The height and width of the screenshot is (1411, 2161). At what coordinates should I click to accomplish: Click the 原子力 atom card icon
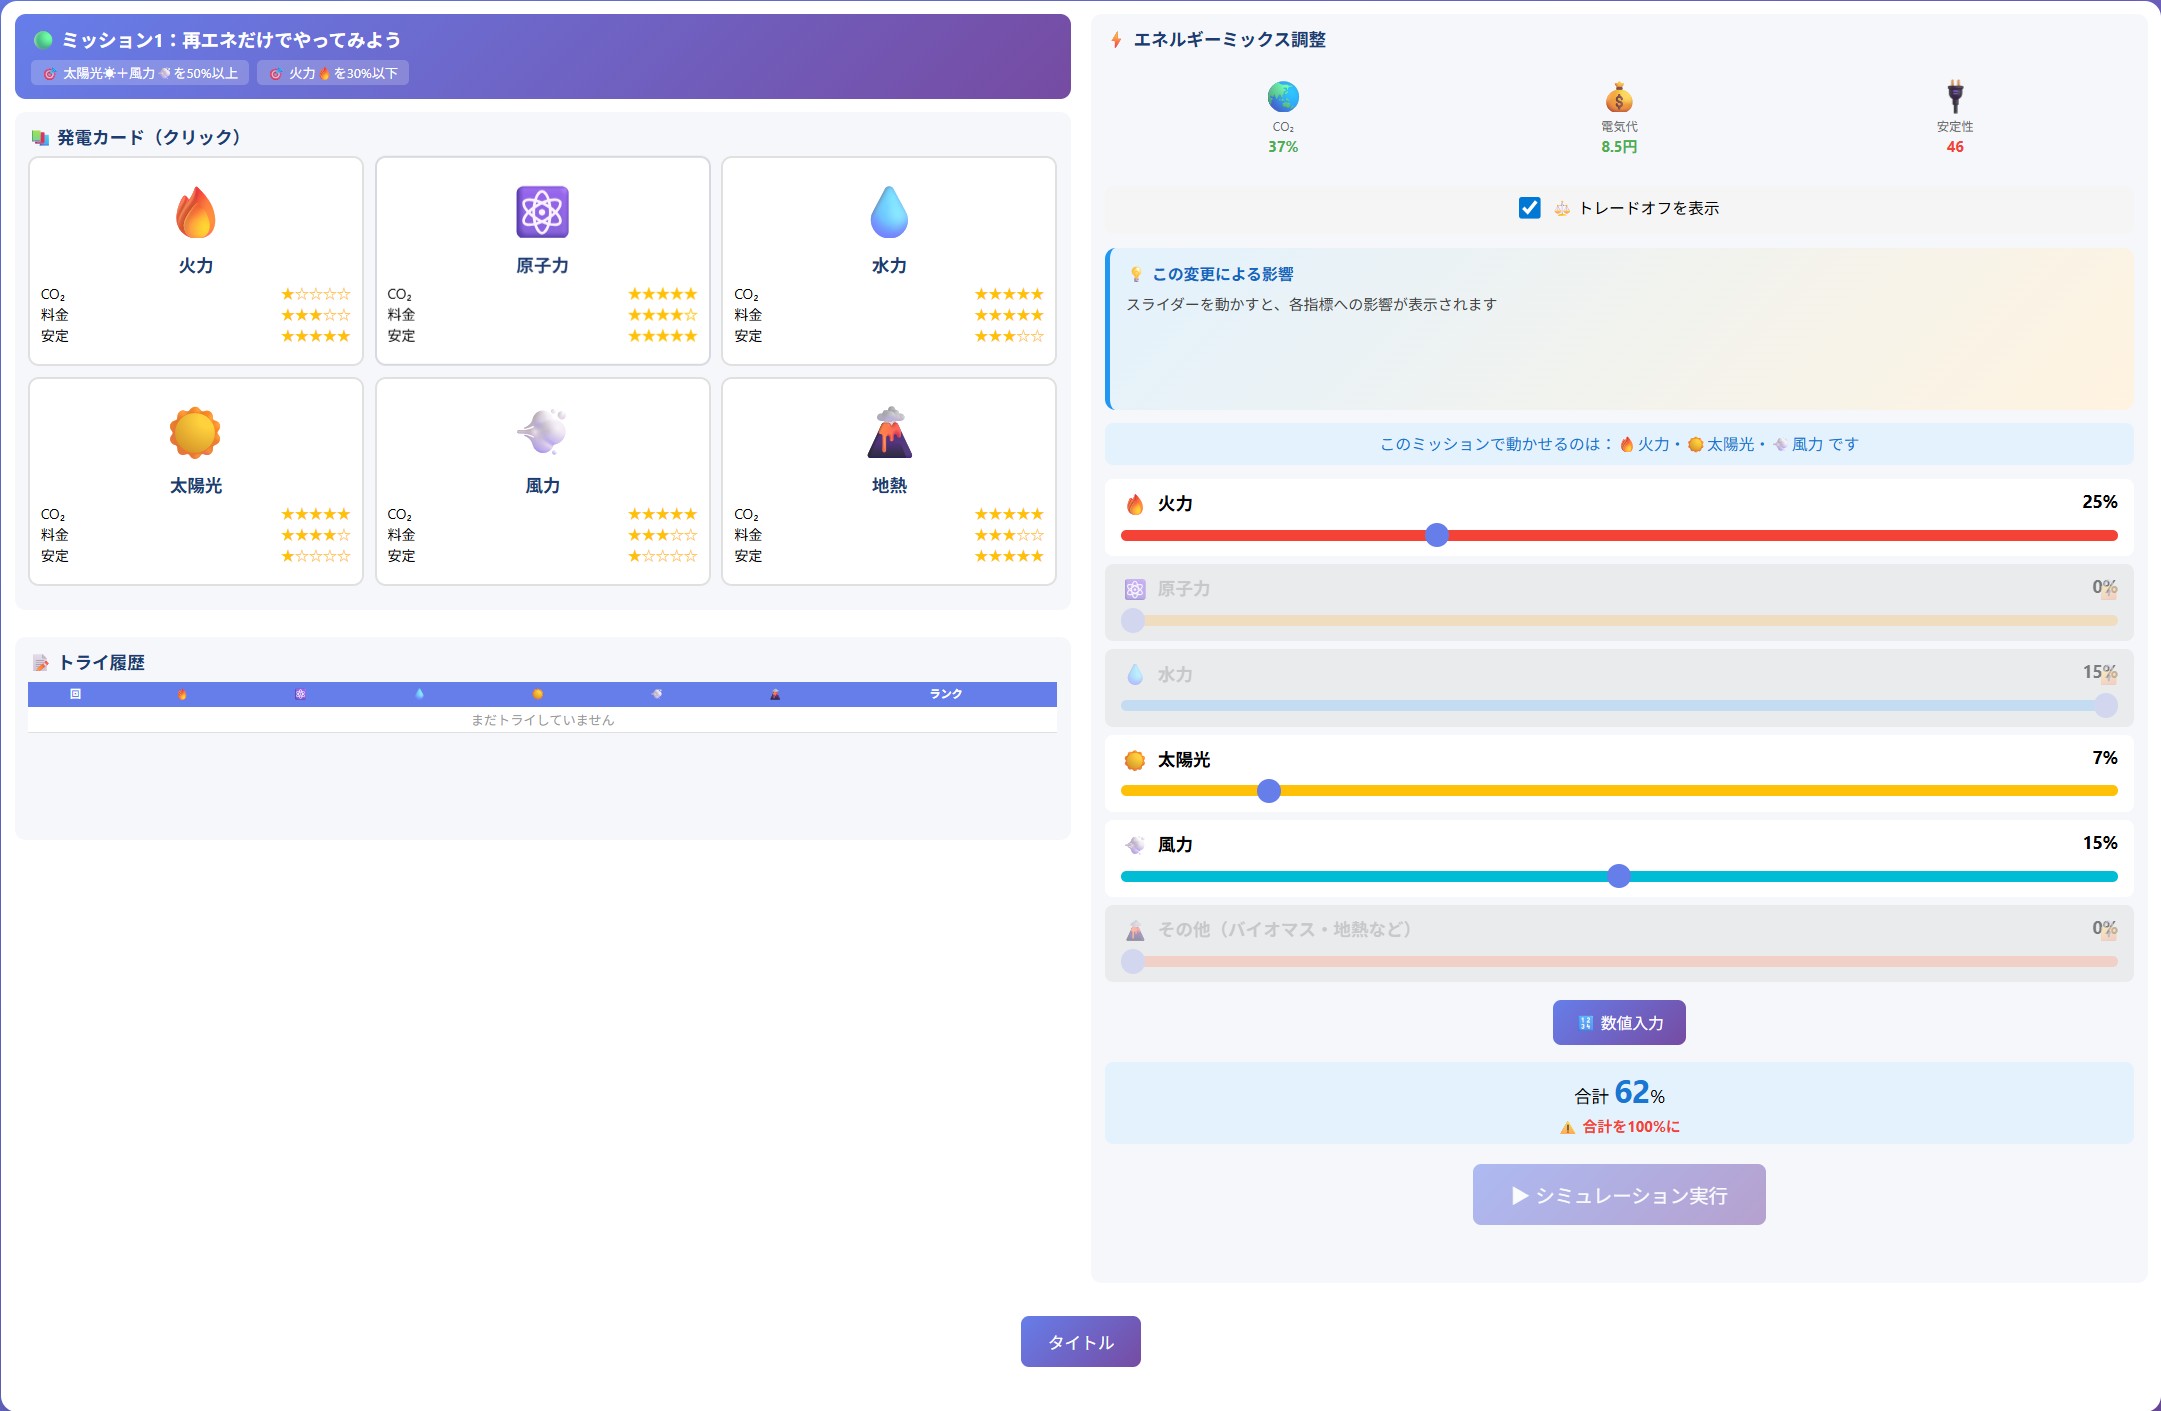tap(542, 212)
